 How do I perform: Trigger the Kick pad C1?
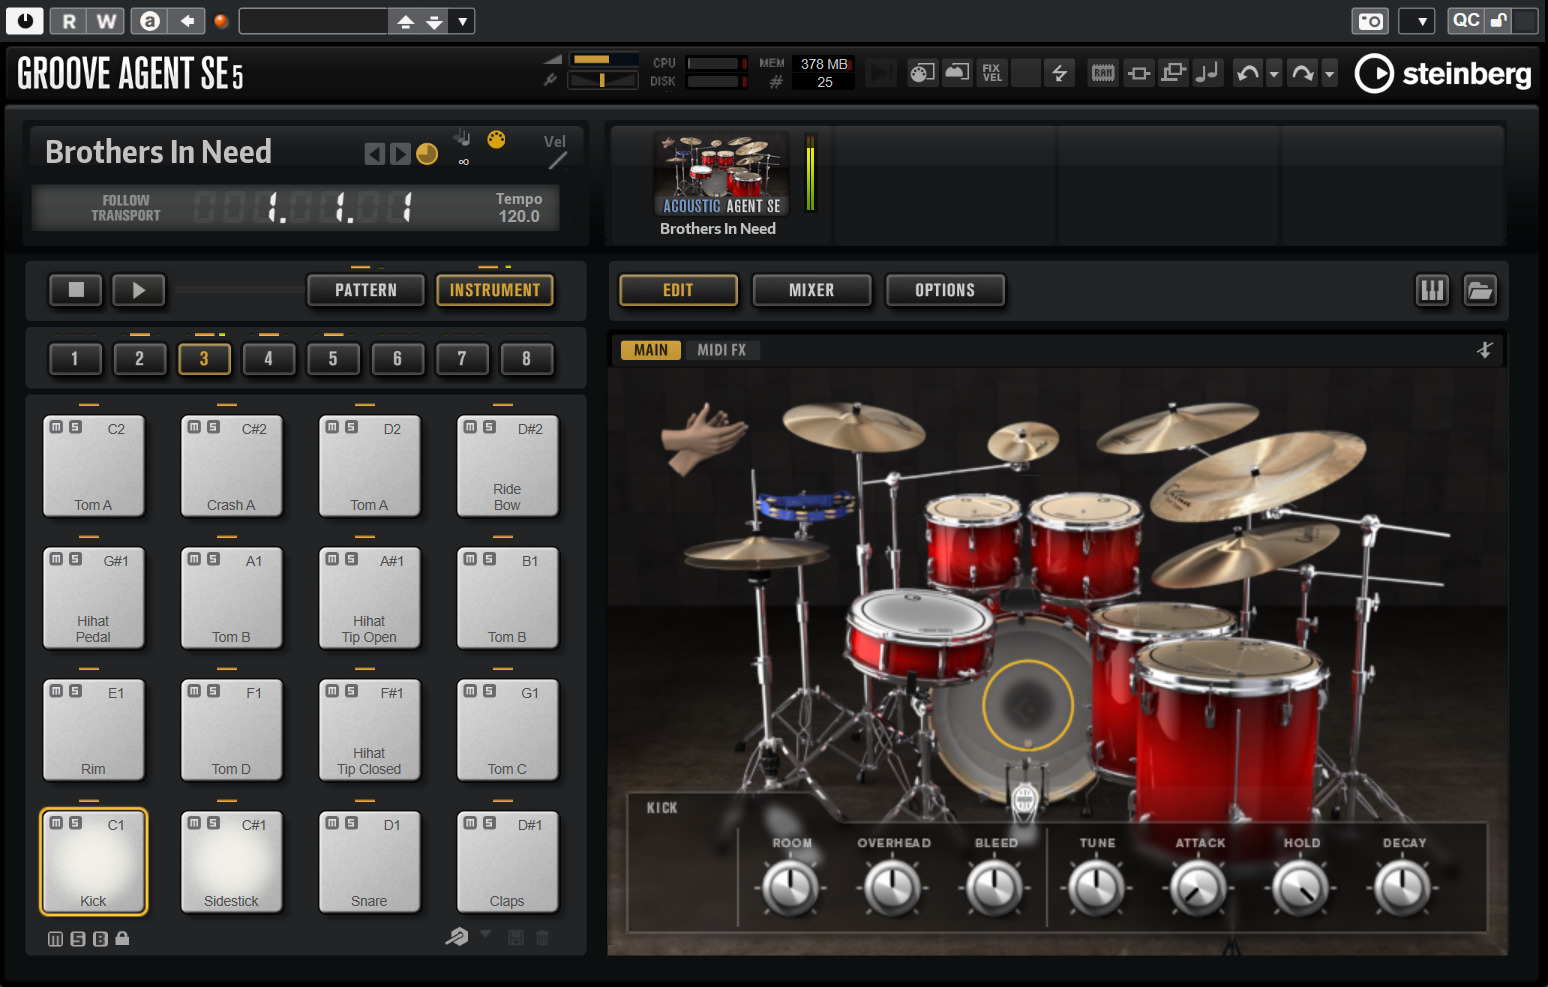tap(93, 862)
